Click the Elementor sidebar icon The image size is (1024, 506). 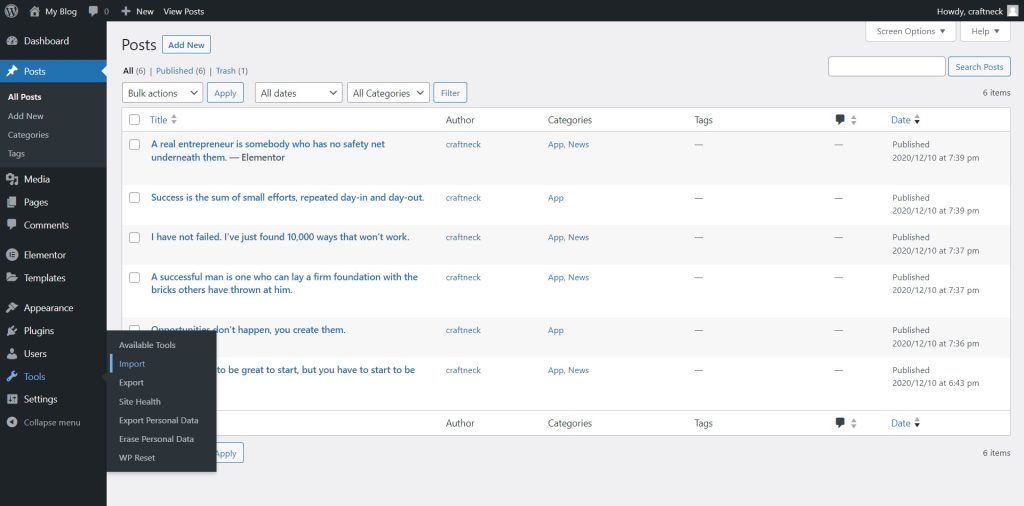(12, 255)
